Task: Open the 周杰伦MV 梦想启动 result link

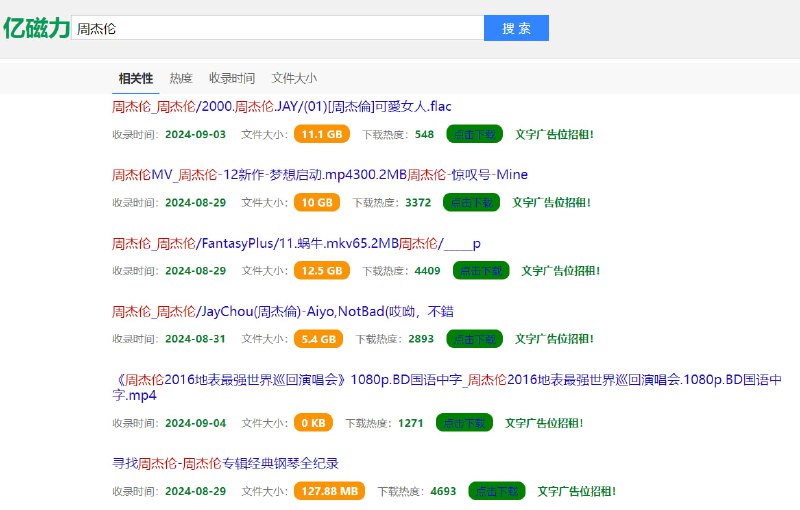Action: tap(319, 174)
